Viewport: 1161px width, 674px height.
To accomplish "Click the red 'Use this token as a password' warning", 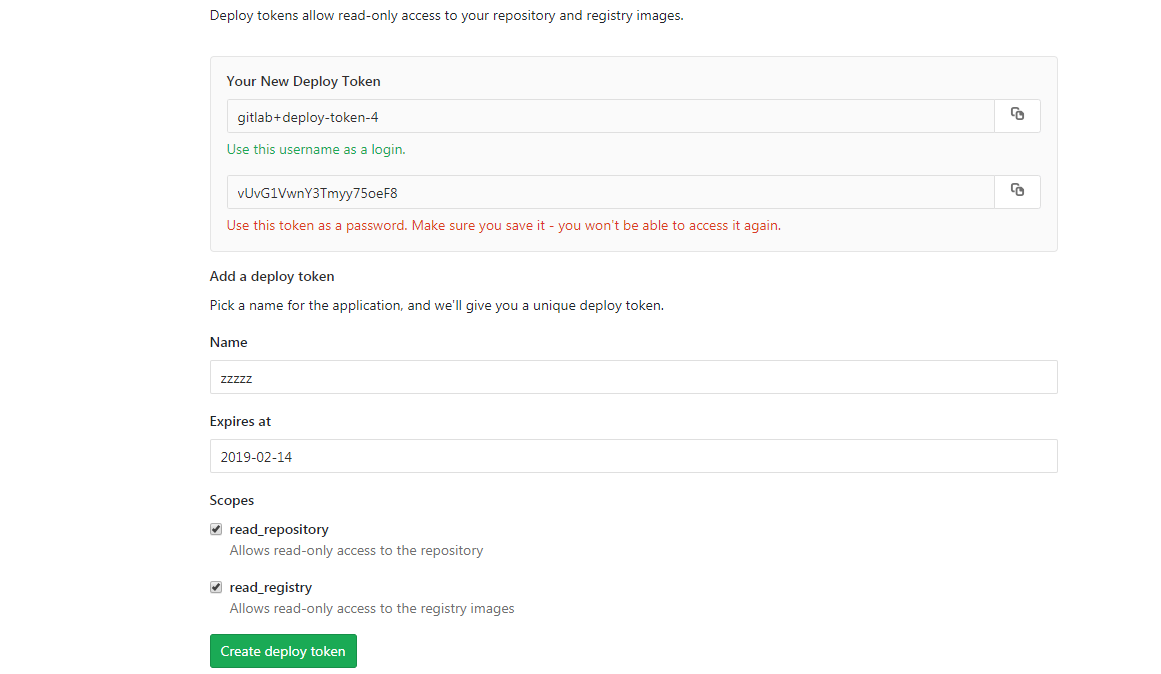I will coord(503,225).
